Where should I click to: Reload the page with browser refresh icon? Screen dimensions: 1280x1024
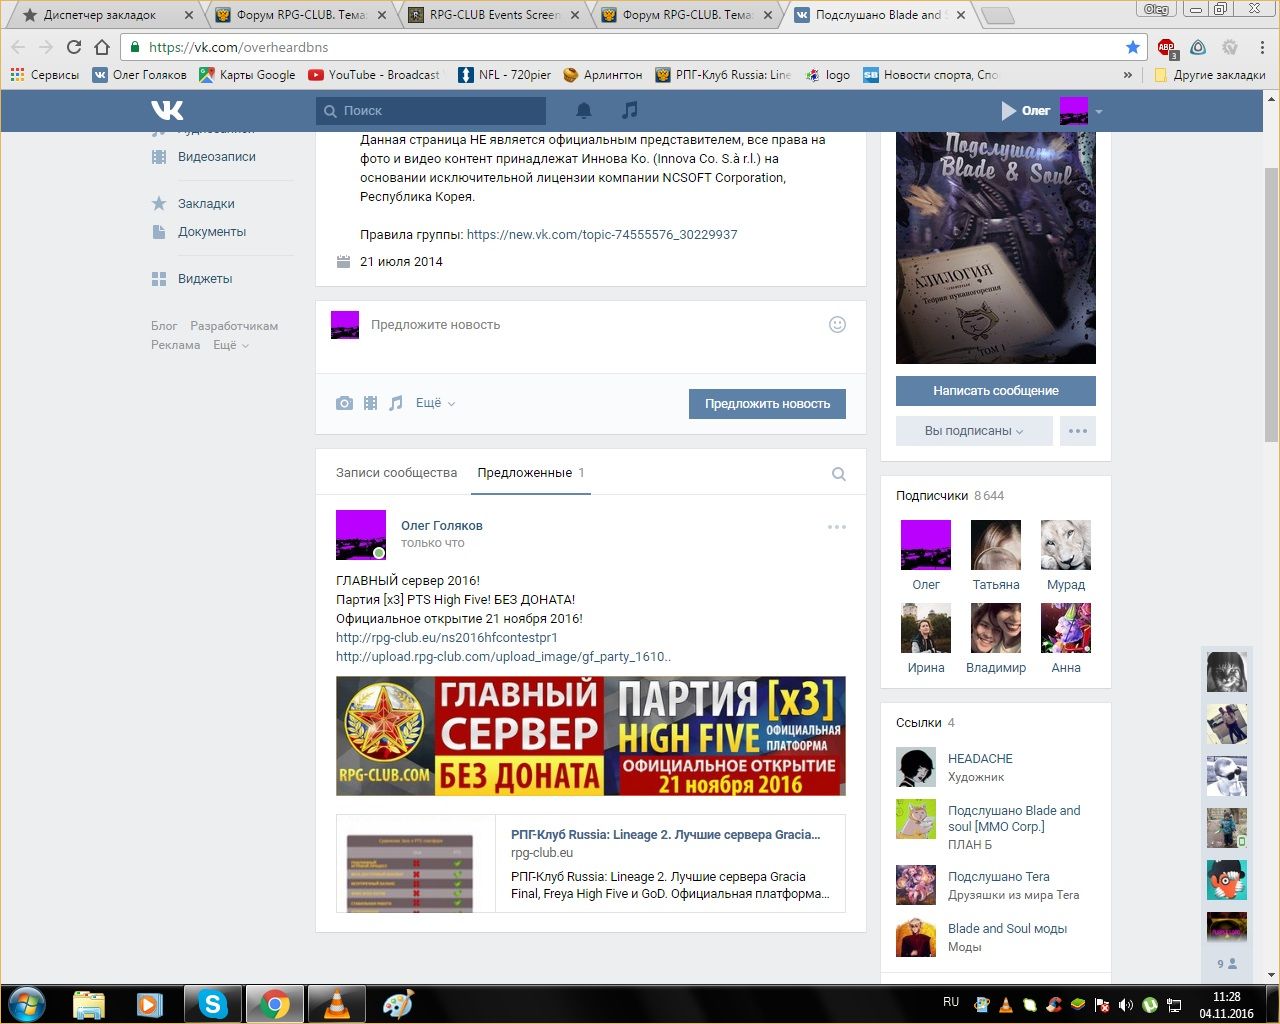(73, 47)
